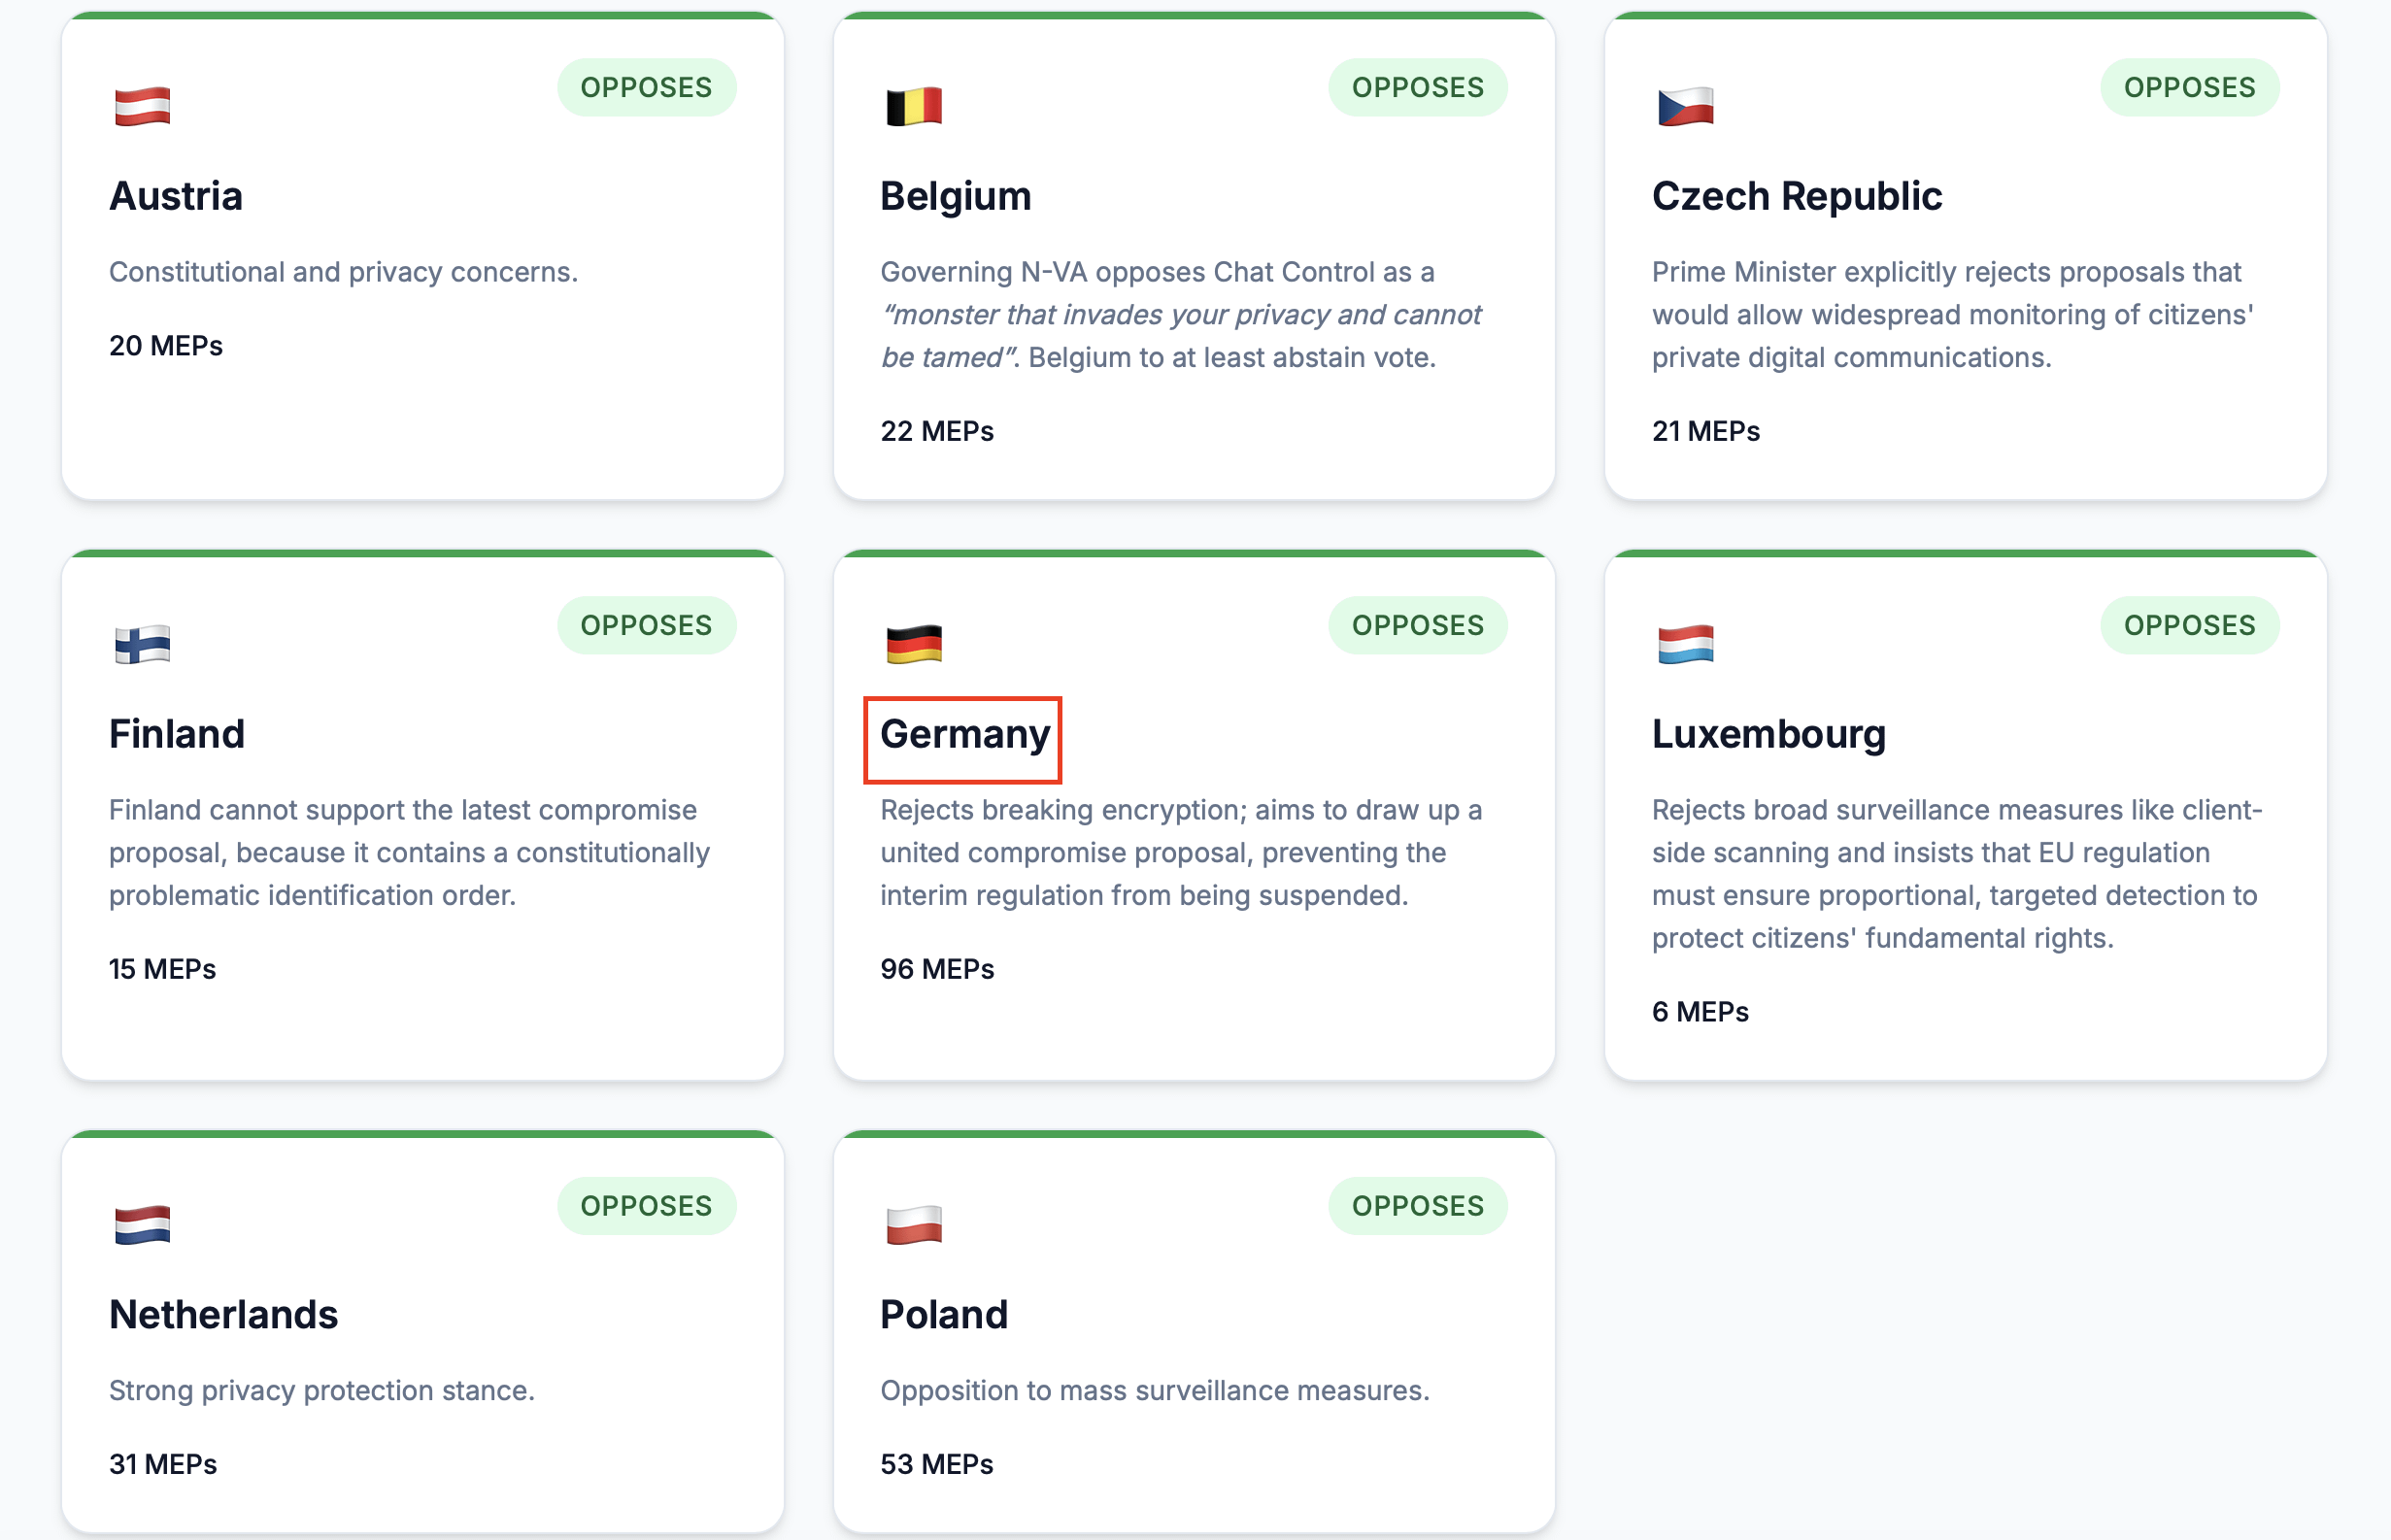Click the Germany country heading
2391x1540 pixels.
tap(964, 735)
